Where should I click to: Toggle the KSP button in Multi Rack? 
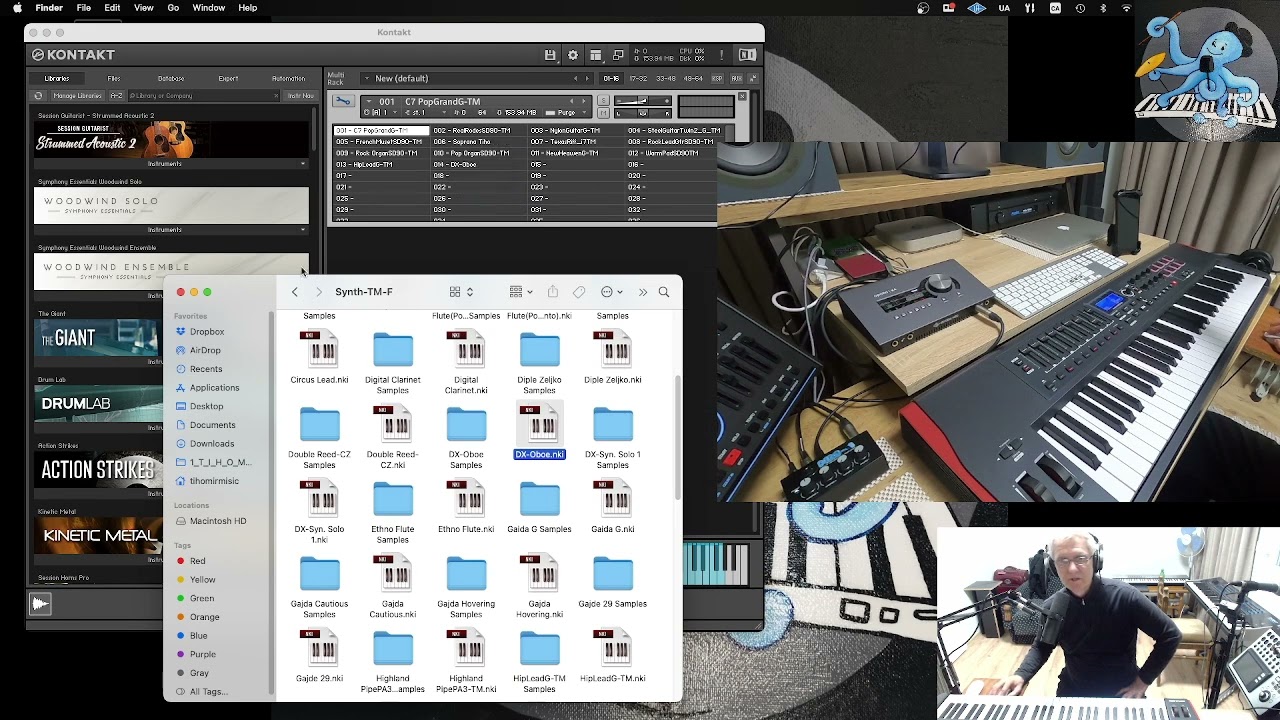tap(716, 78)
